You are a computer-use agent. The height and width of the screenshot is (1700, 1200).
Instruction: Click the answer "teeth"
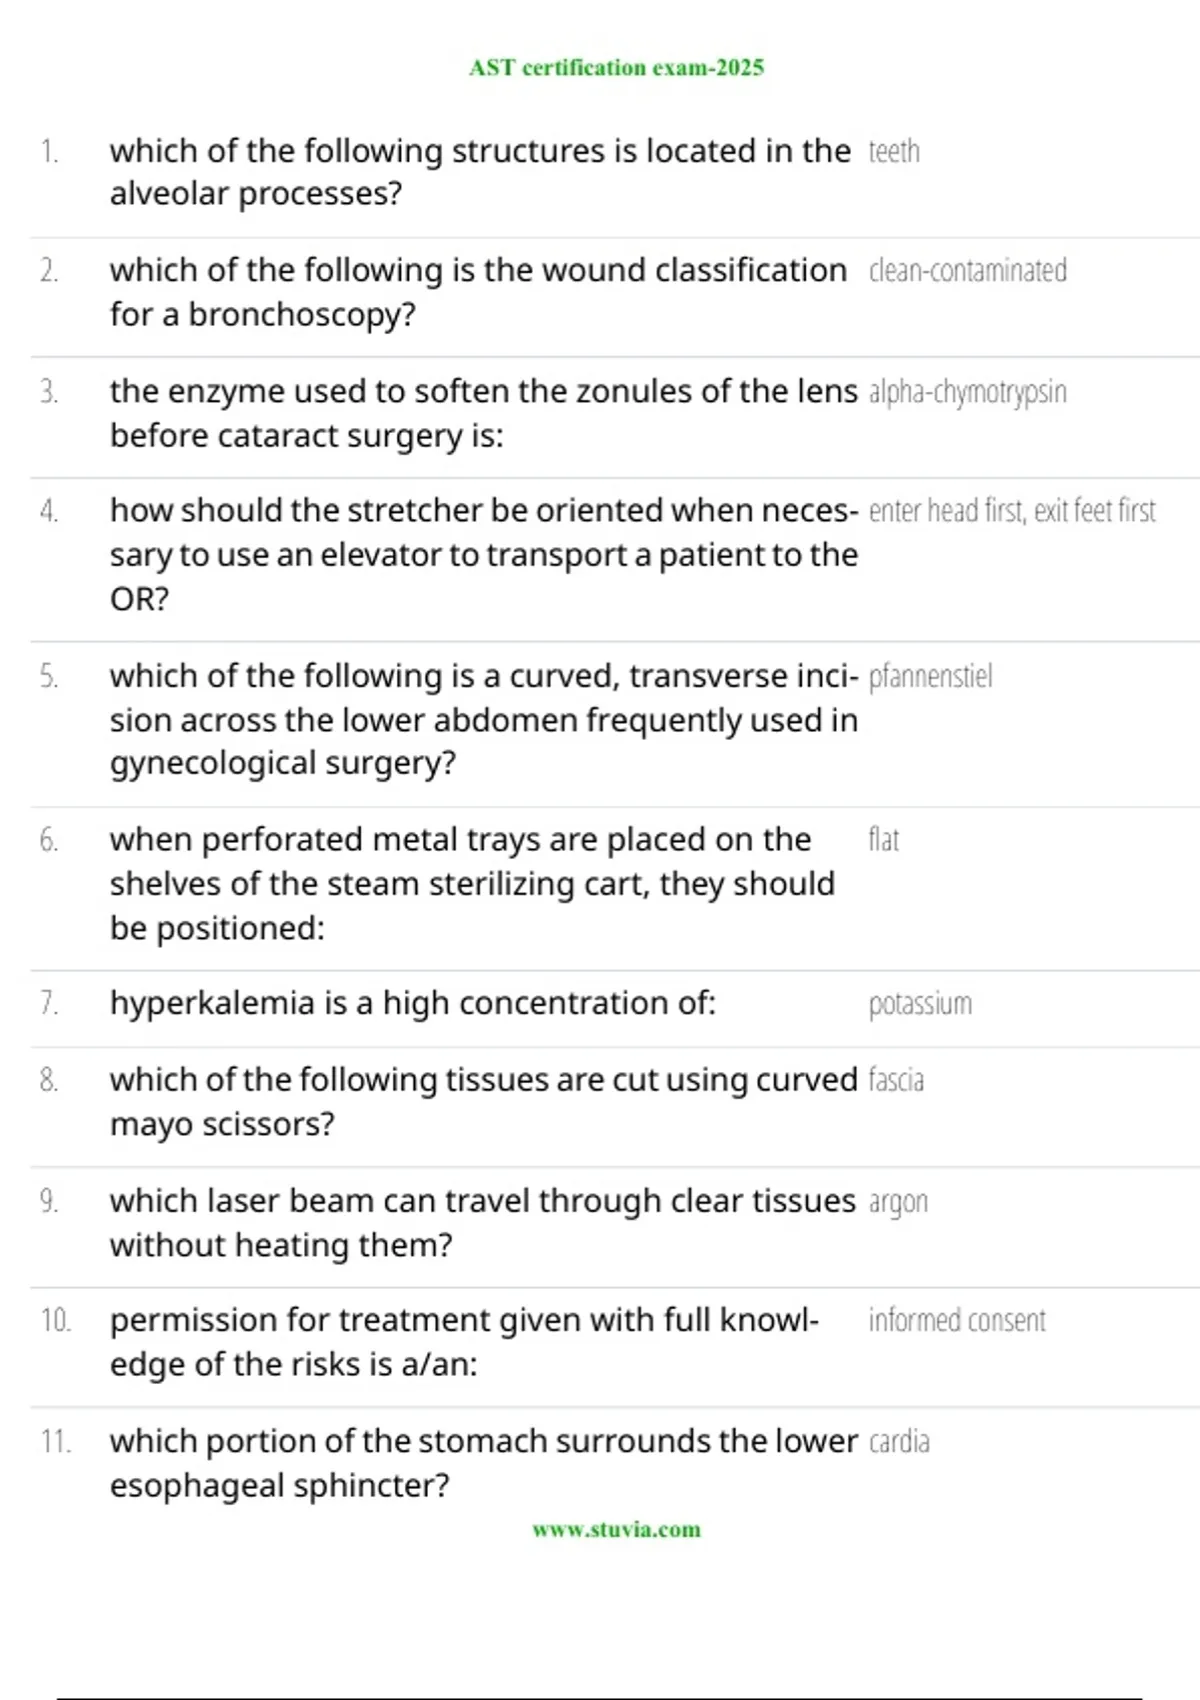click(894, 152)
